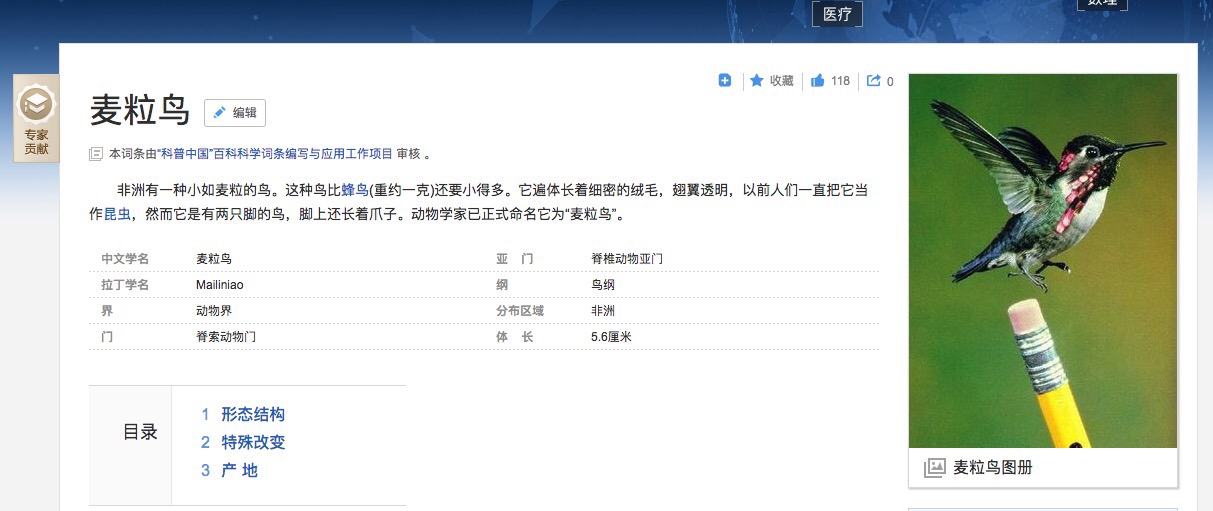Click the gallery icon beside 麦粒鸟图册
1213x511 pixels.
coord(934,467)
